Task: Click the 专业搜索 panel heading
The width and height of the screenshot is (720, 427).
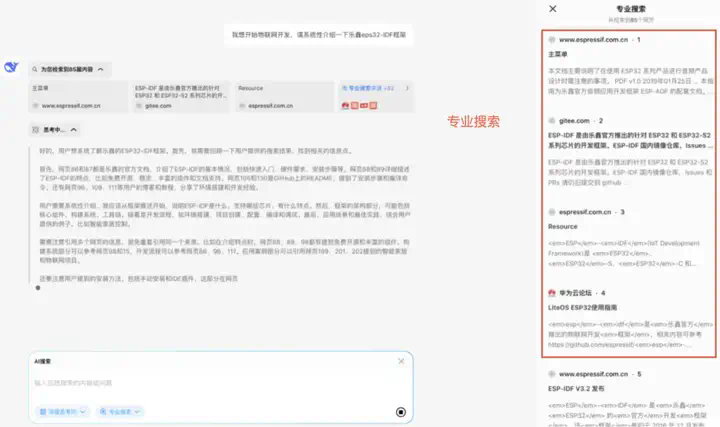Action: (x=631, y=9)
